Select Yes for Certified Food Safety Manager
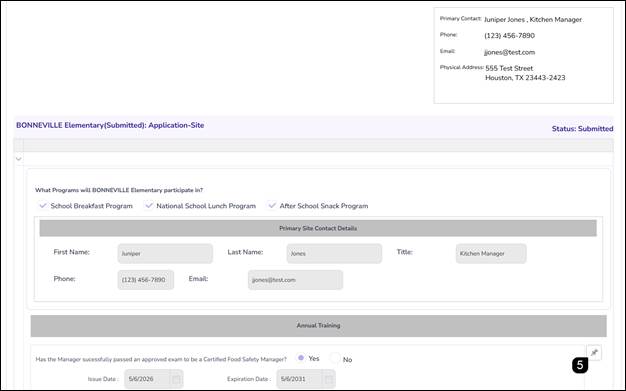 [x=301, y=358]
